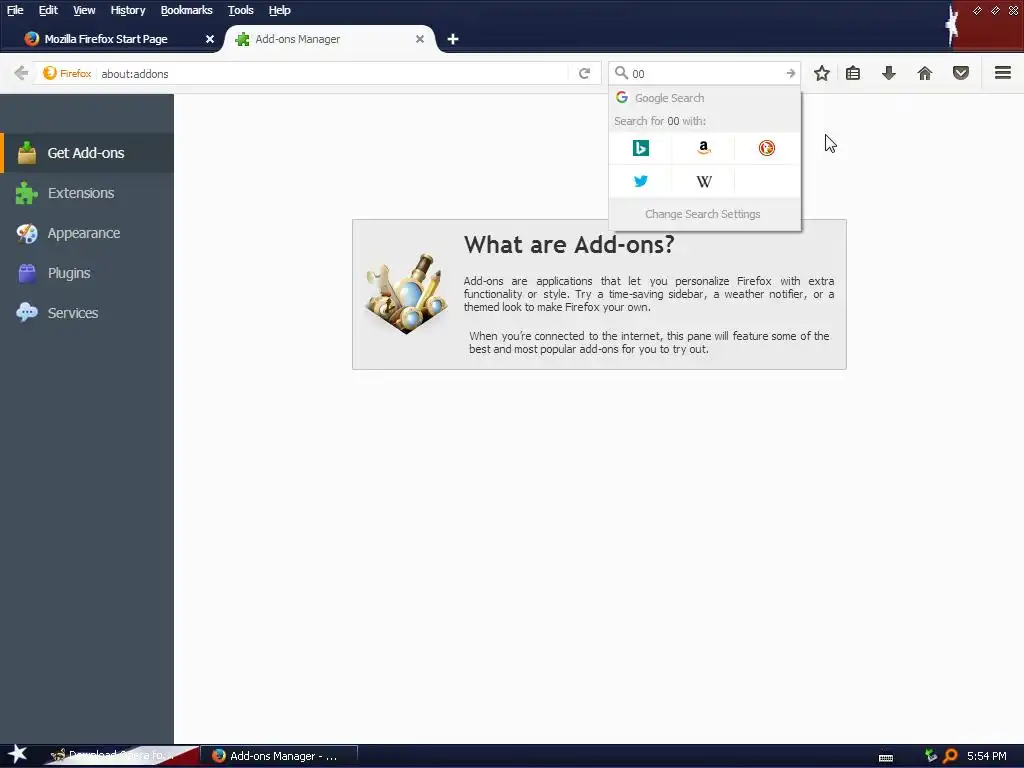This screenshot has width=1024, height=768.
Task: Click Change Search Settings
Action: [x=703, y=214]
